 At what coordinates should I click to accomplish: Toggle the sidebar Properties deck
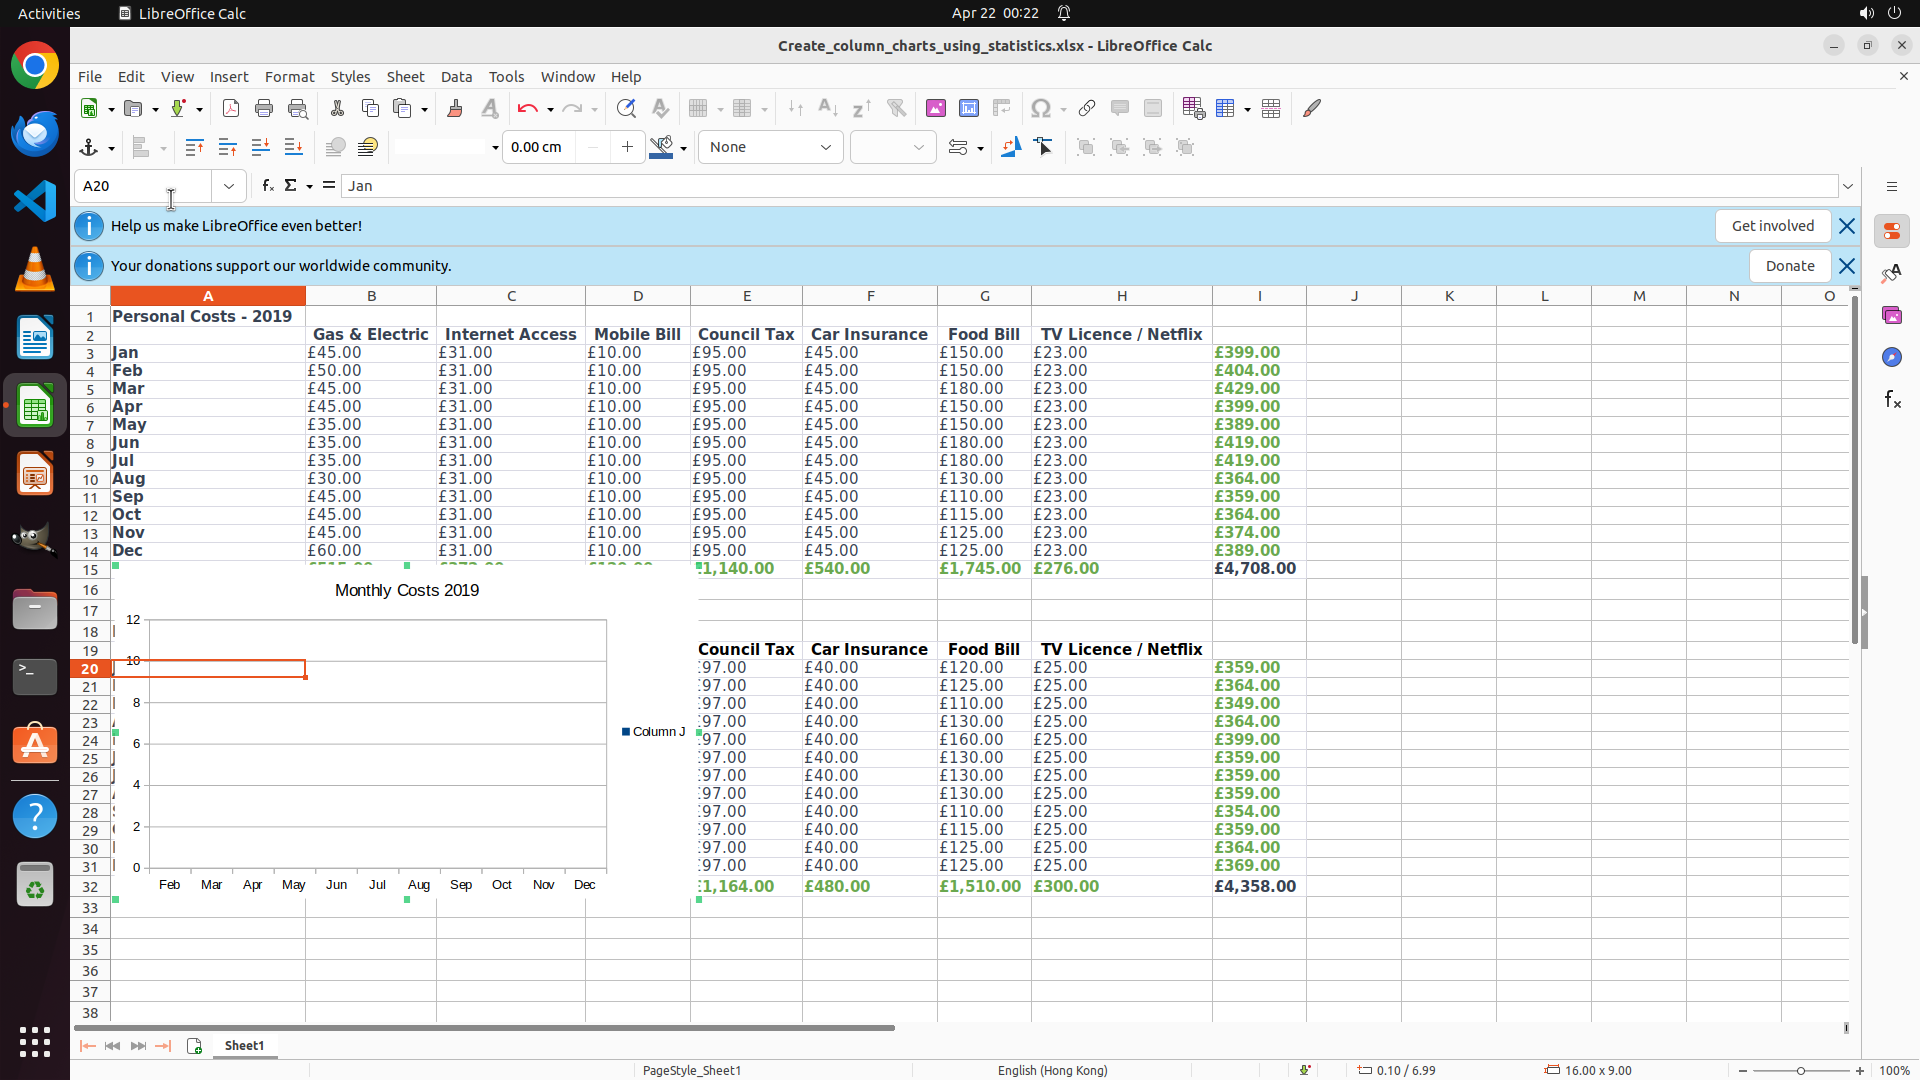[x=1892, y=231]
